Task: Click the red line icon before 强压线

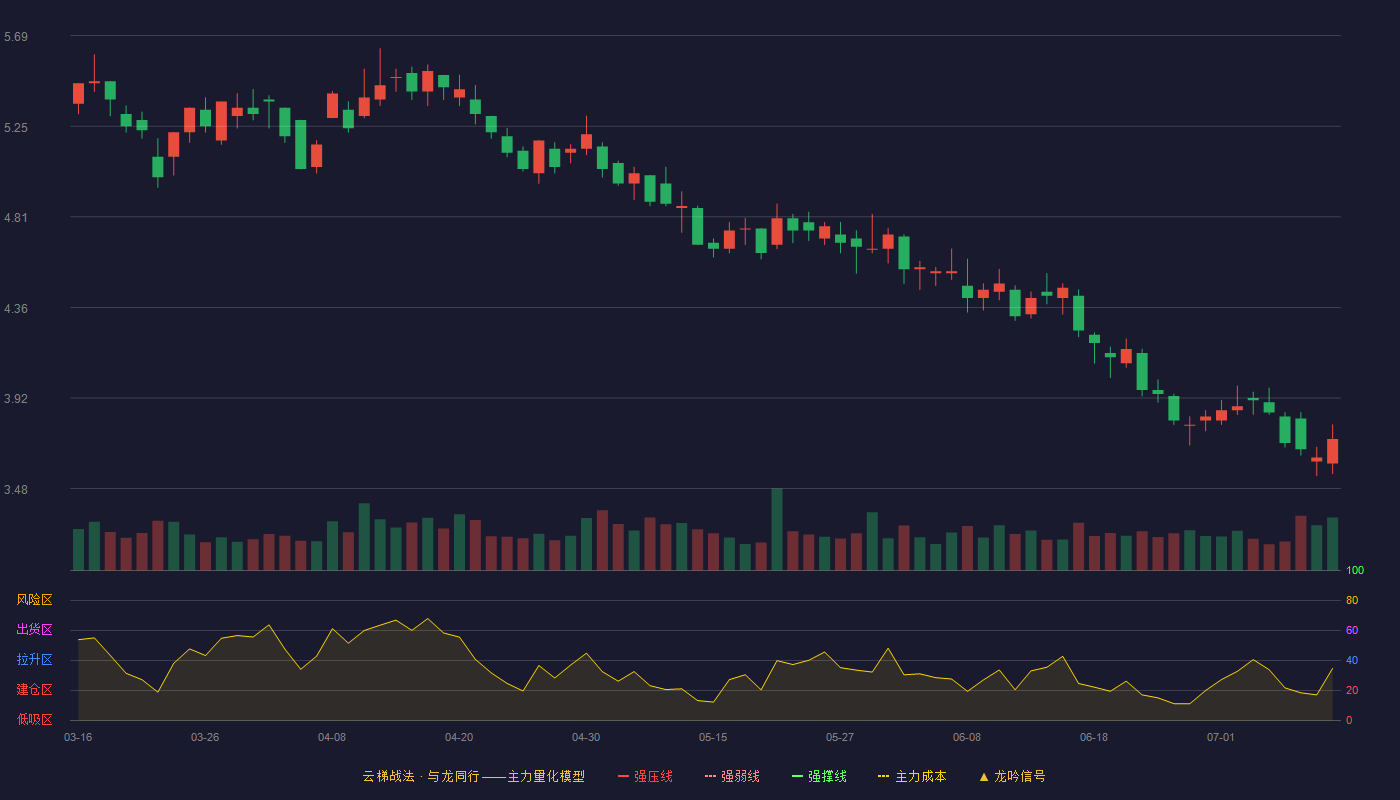Action: (624, 776)
